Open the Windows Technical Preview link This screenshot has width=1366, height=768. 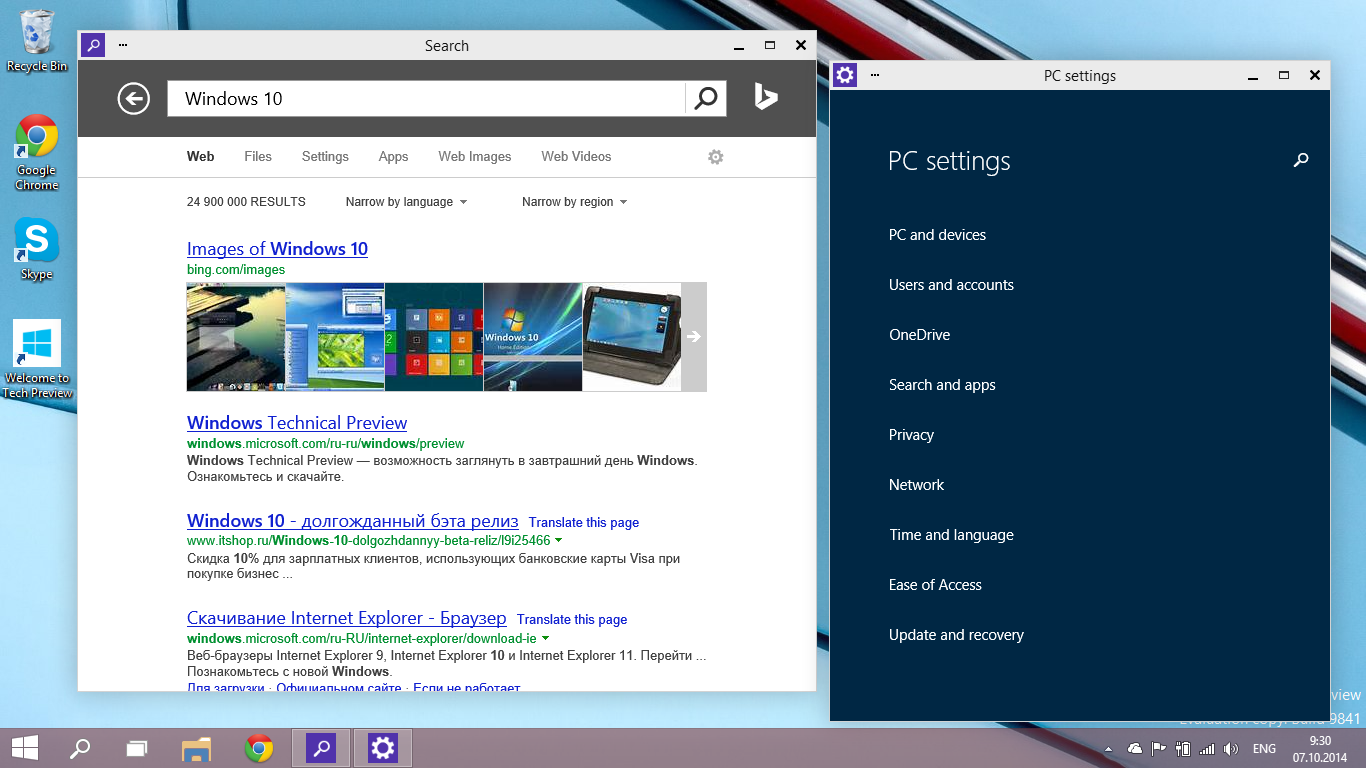(x=297, y=423)
